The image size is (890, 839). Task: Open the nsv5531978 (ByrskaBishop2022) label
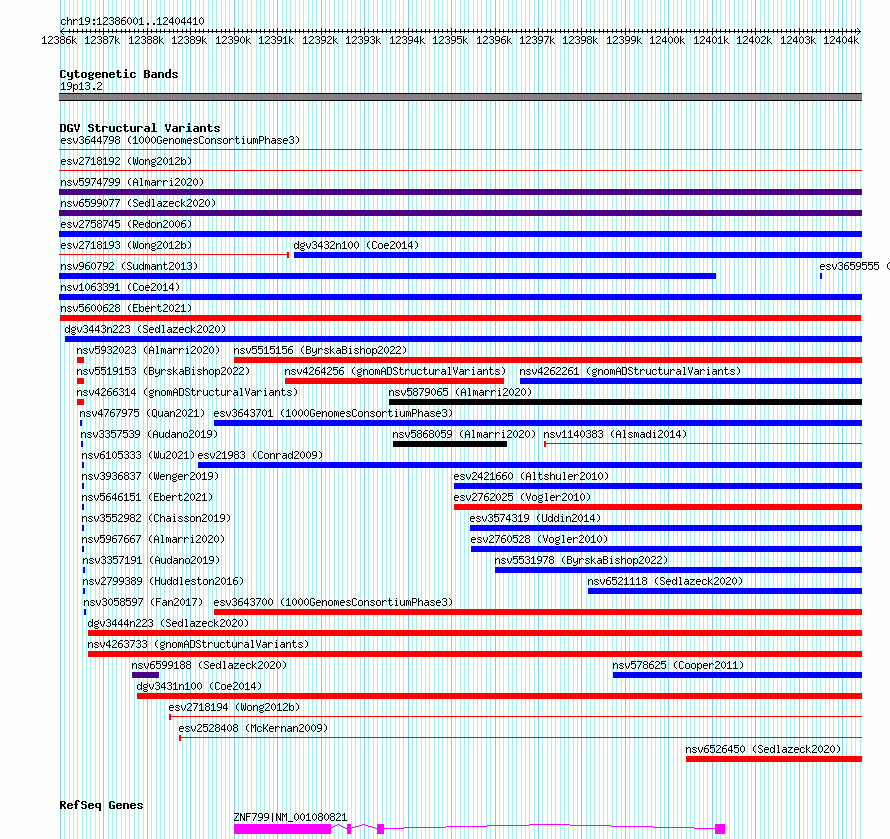pos(581,560)
